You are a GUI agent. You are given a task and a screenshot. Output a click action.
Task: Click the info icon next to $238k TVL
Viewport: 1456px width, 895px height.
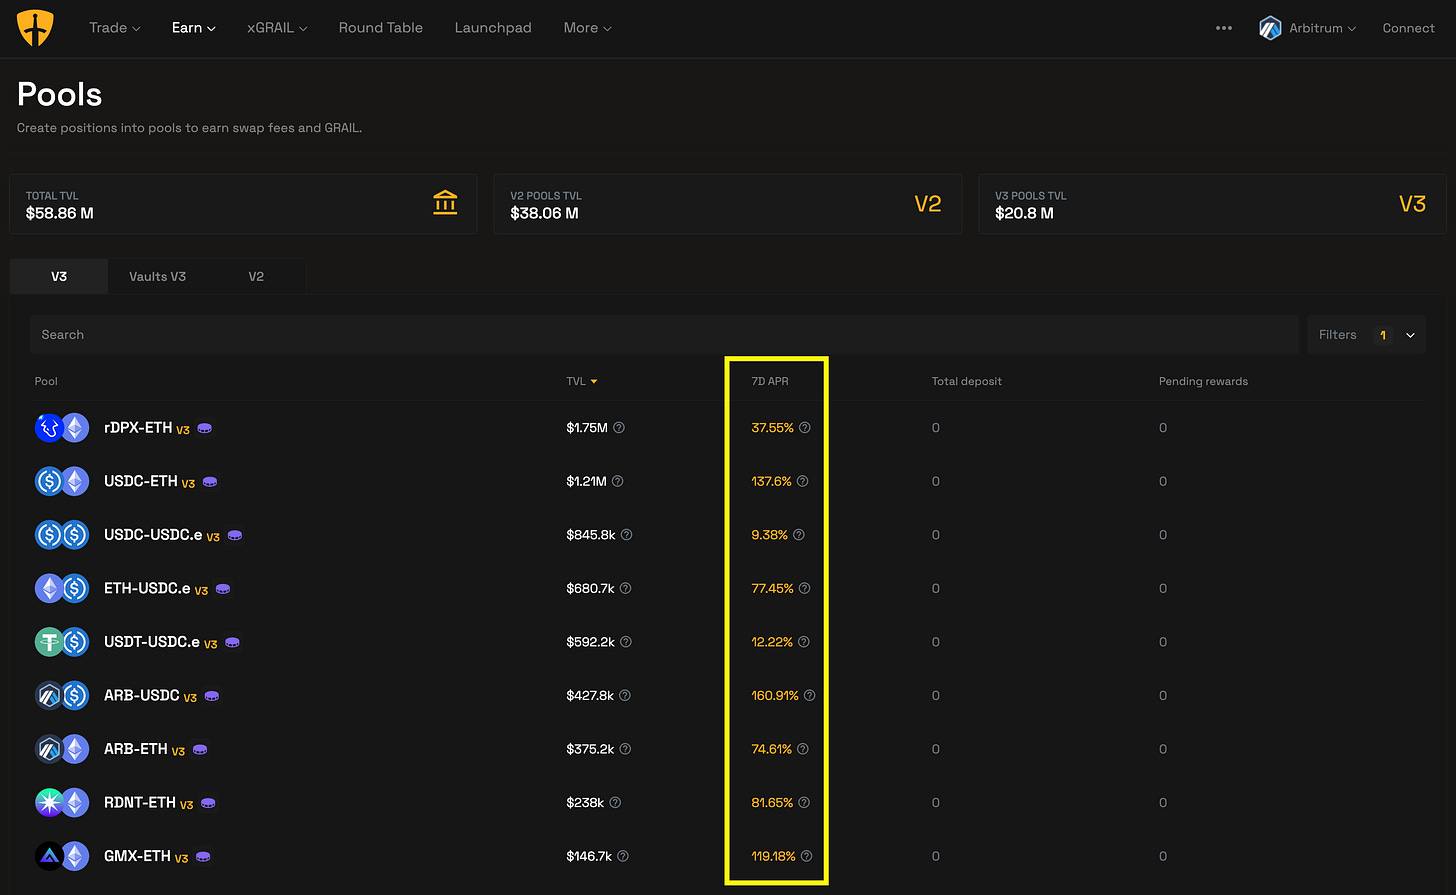(615, 802)
